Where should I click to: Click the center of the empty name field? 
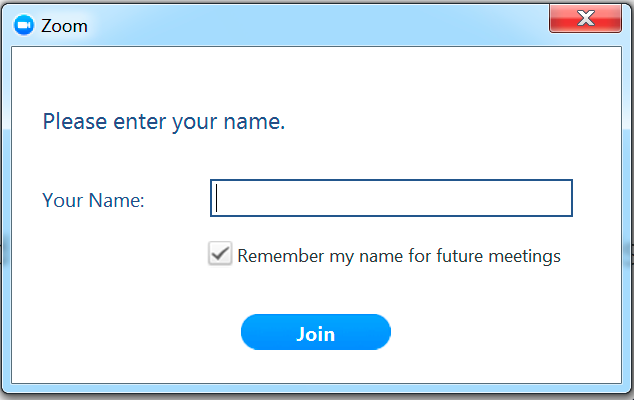(391, 198)
